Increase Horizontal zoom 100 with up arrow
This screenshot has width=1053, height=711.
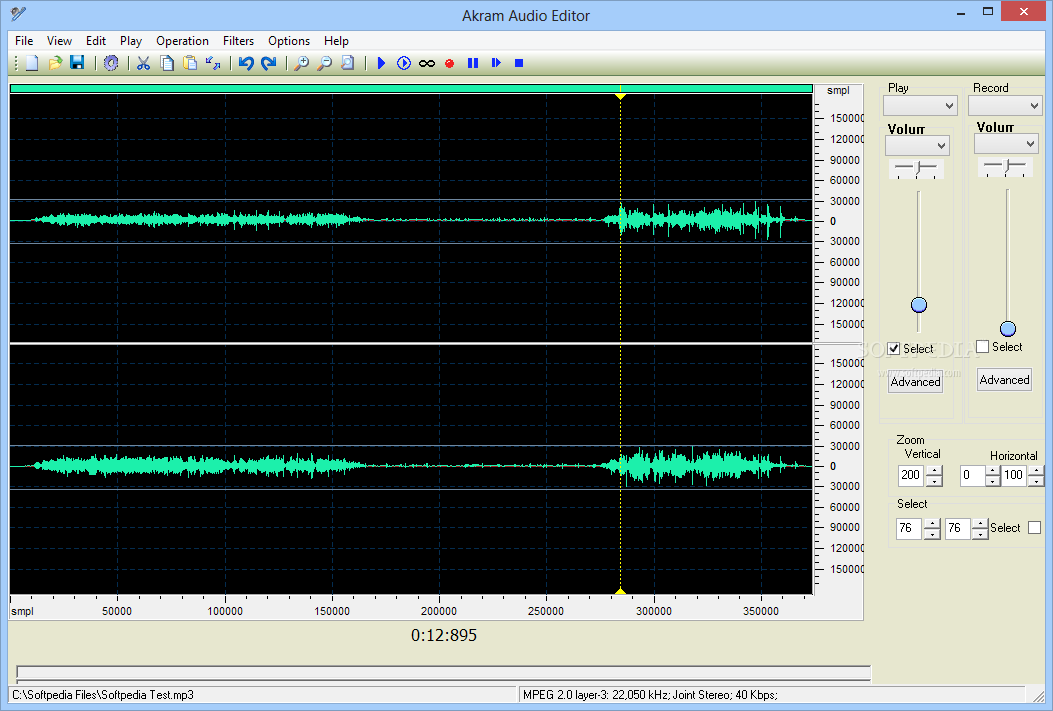pyautogui.click(x=1036, y=471)
